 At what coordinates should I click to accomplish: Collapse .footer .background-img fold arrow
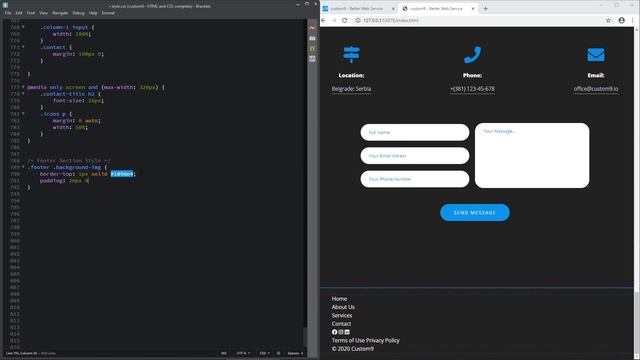(23, 167)
